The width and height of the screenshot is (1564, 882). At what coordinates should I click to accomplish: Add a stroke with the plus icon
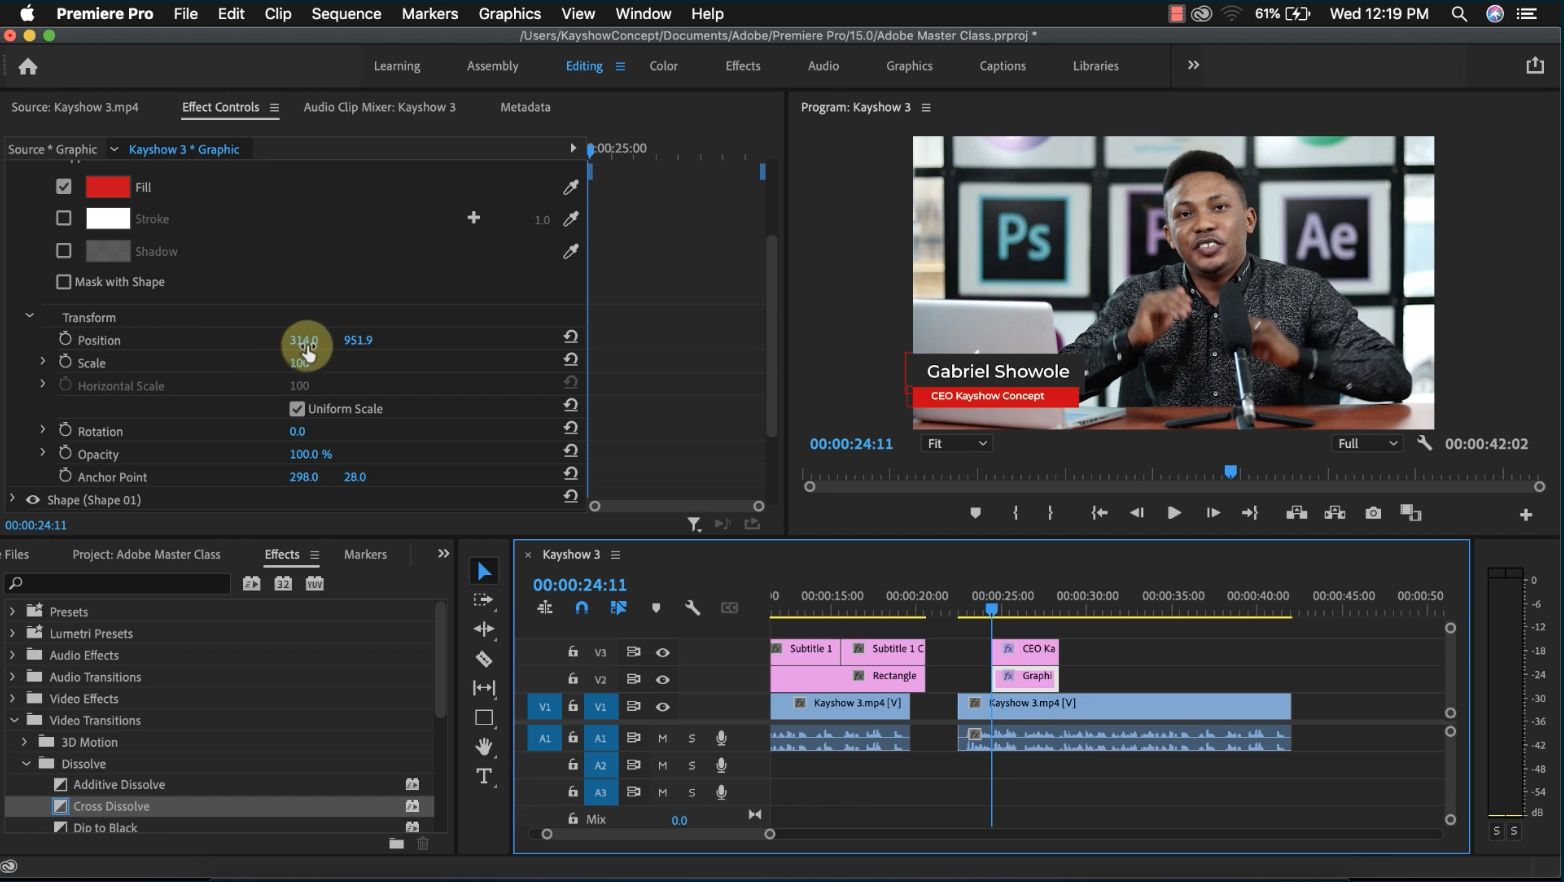click(x=474, y=218)
